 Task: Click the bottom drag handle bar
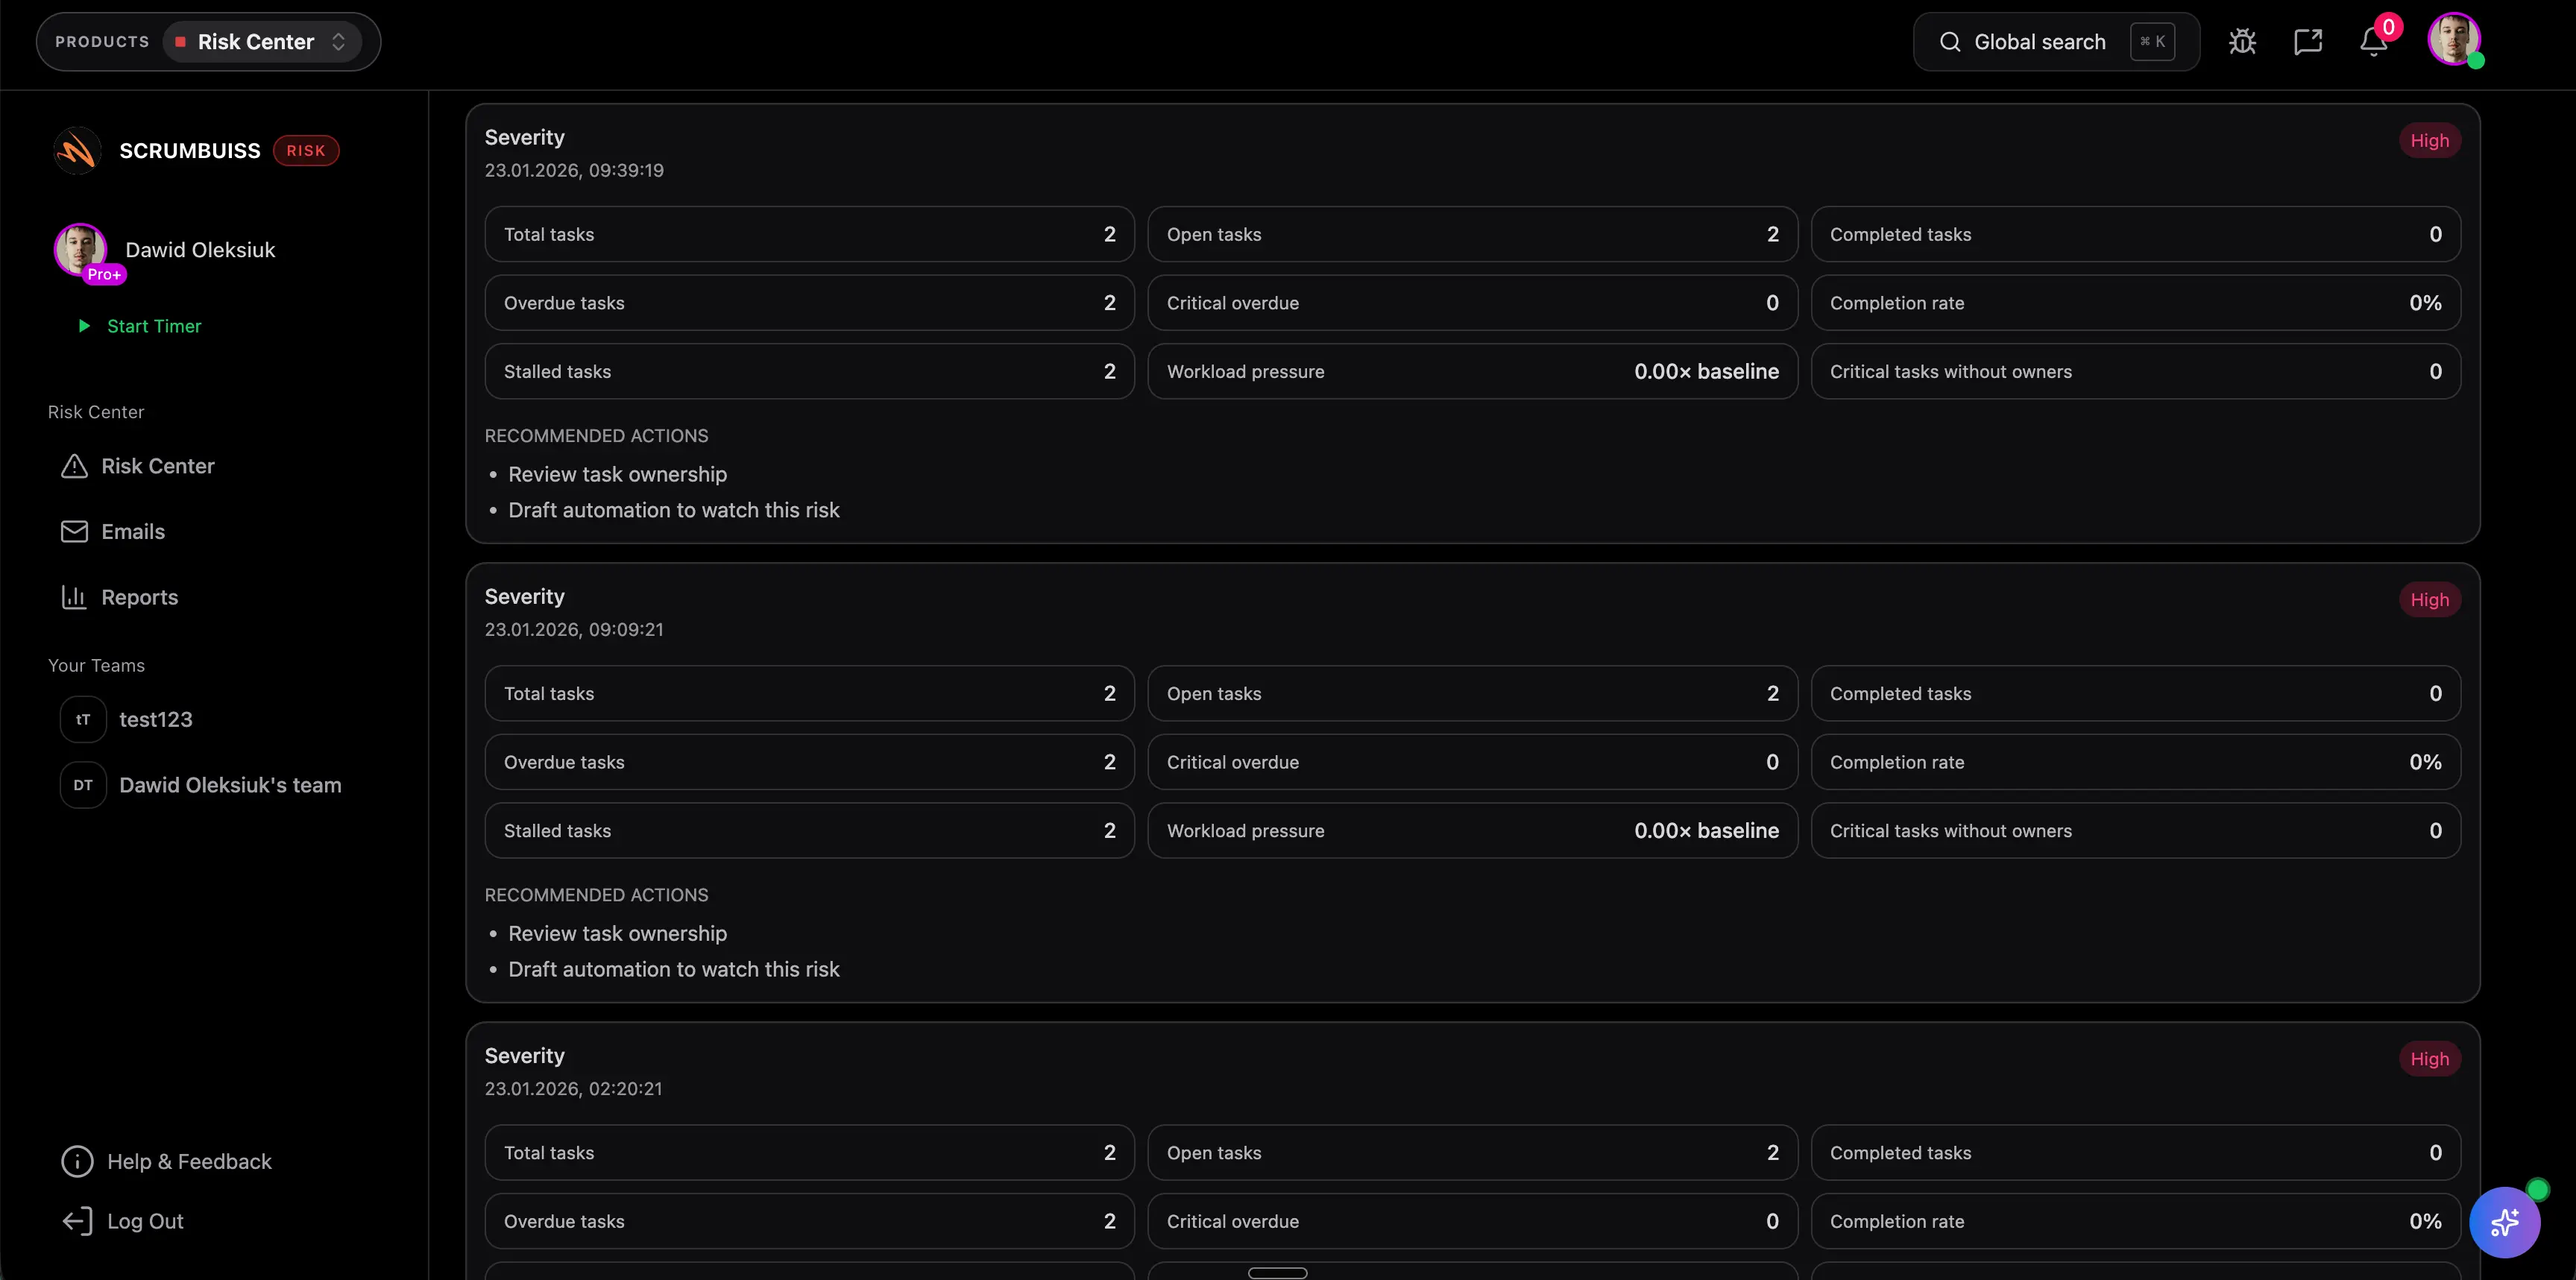[1277, 1272]
